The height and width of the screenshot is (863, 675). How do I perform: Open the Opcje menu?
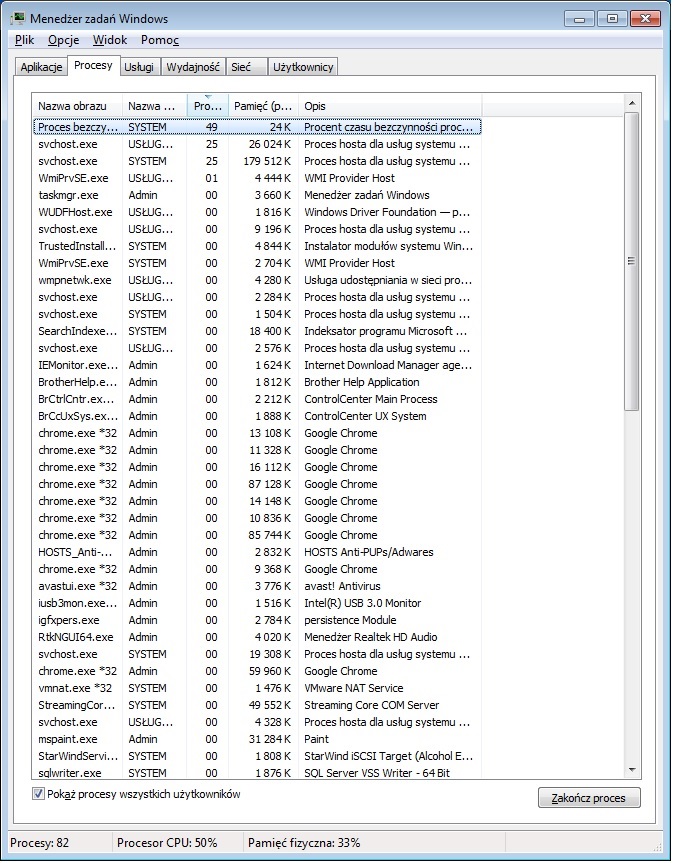[63, 40]
